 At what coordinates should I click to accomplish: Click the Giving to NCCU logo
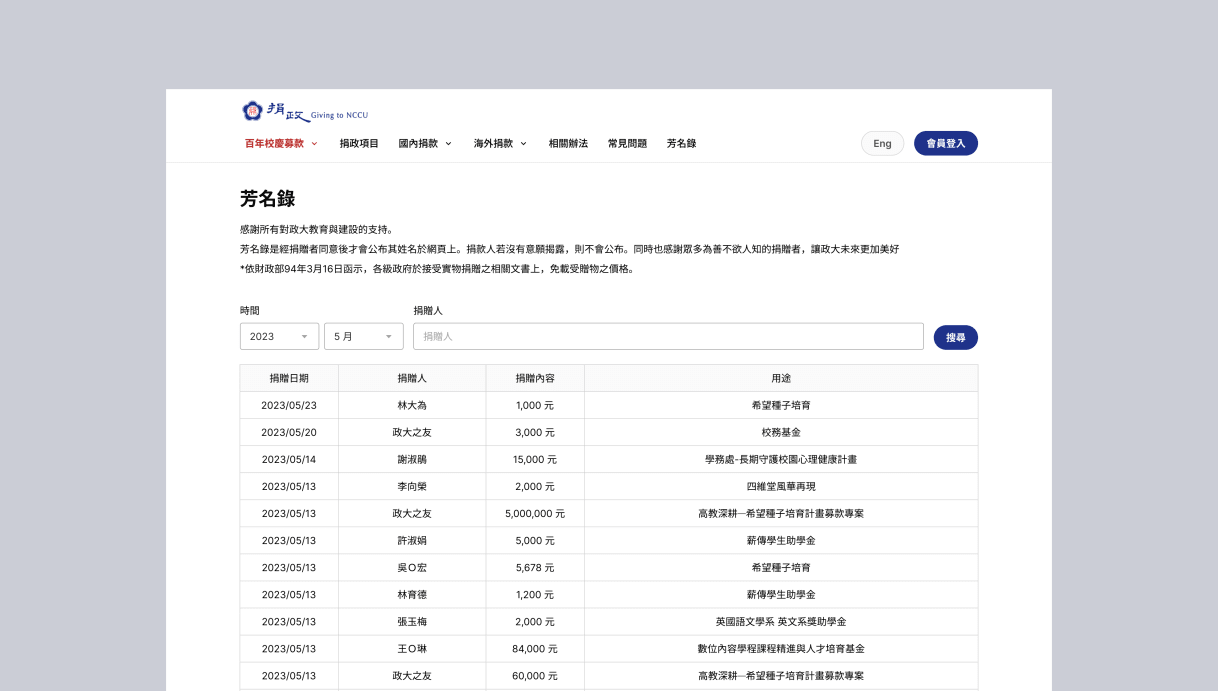(x=305, y=112)
